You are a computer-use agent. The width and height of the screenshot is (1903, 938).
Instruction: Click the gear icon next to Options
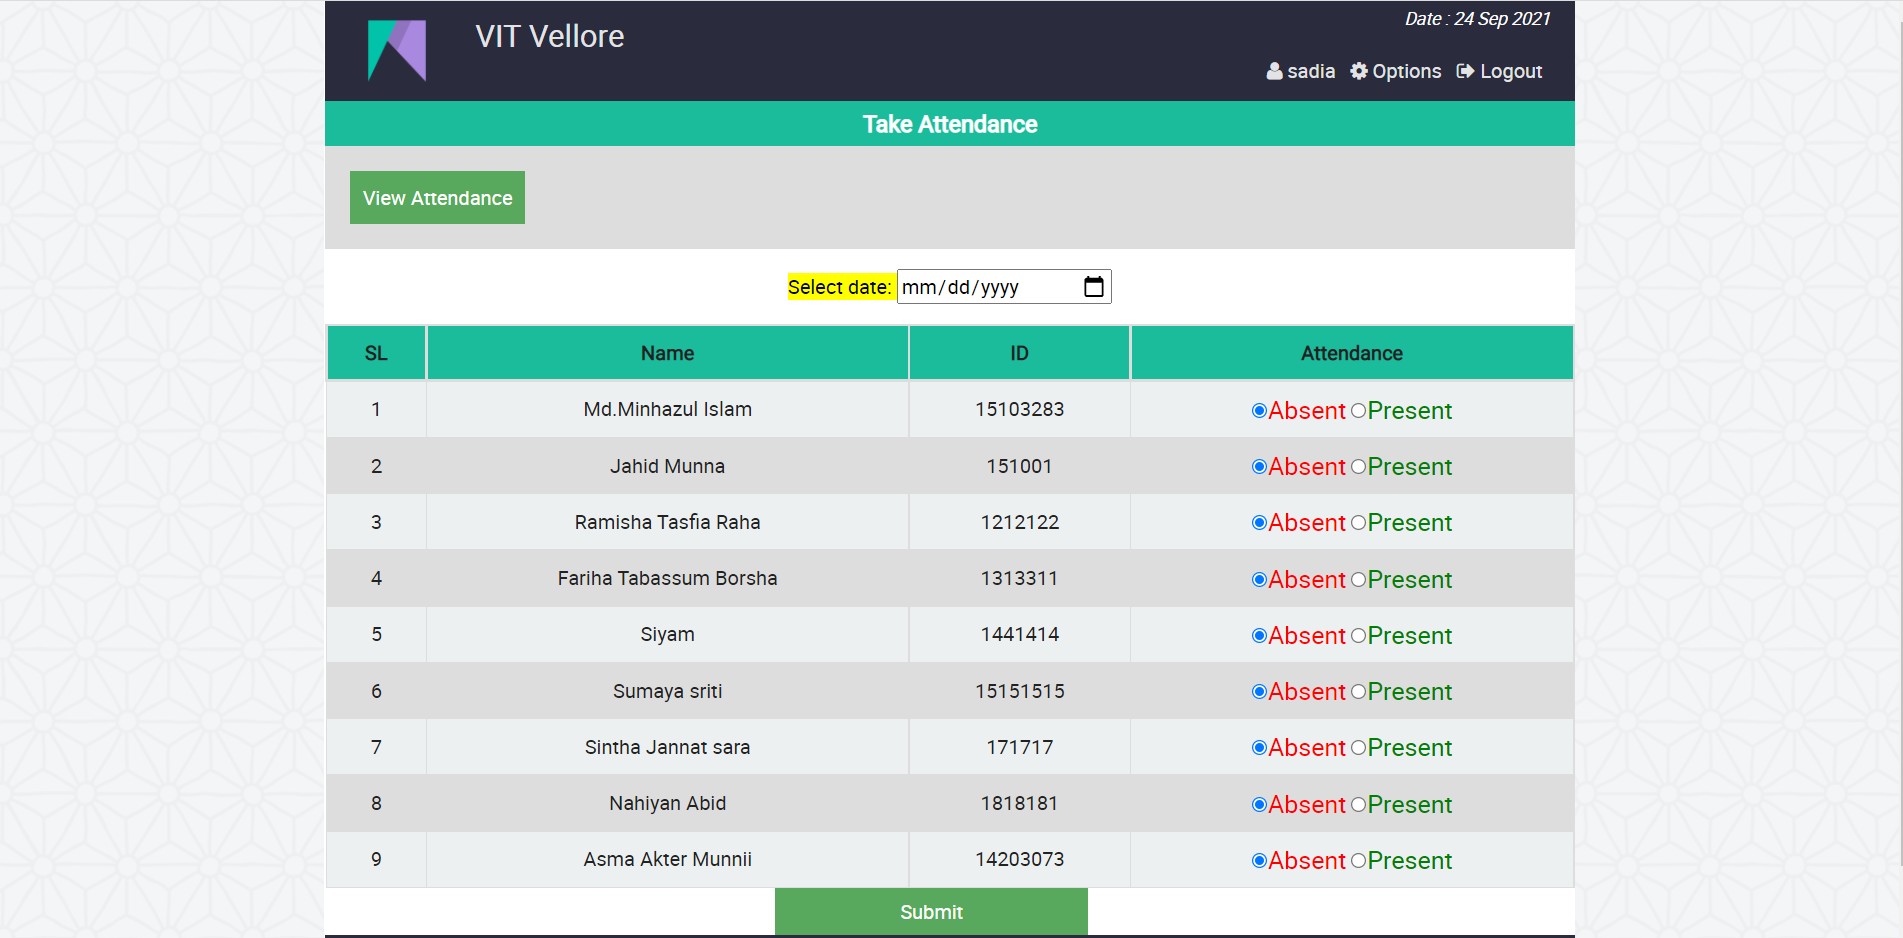click(x=1359, y=71)
